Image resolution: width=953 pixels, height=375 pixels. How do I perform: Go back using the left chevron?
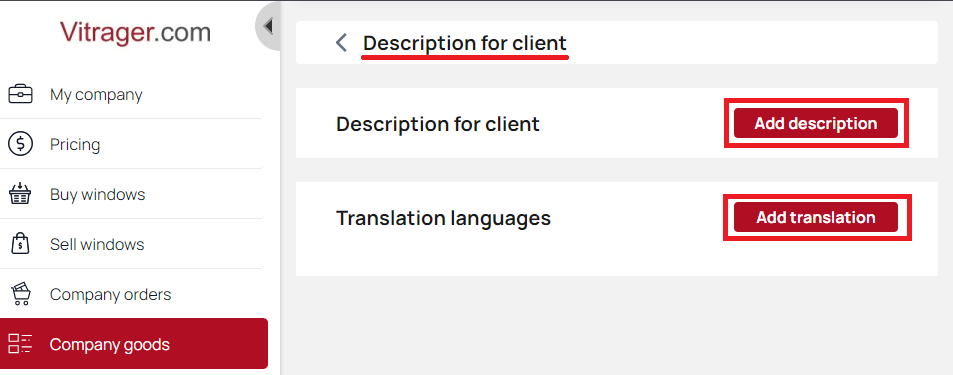(x=342, y=43)
